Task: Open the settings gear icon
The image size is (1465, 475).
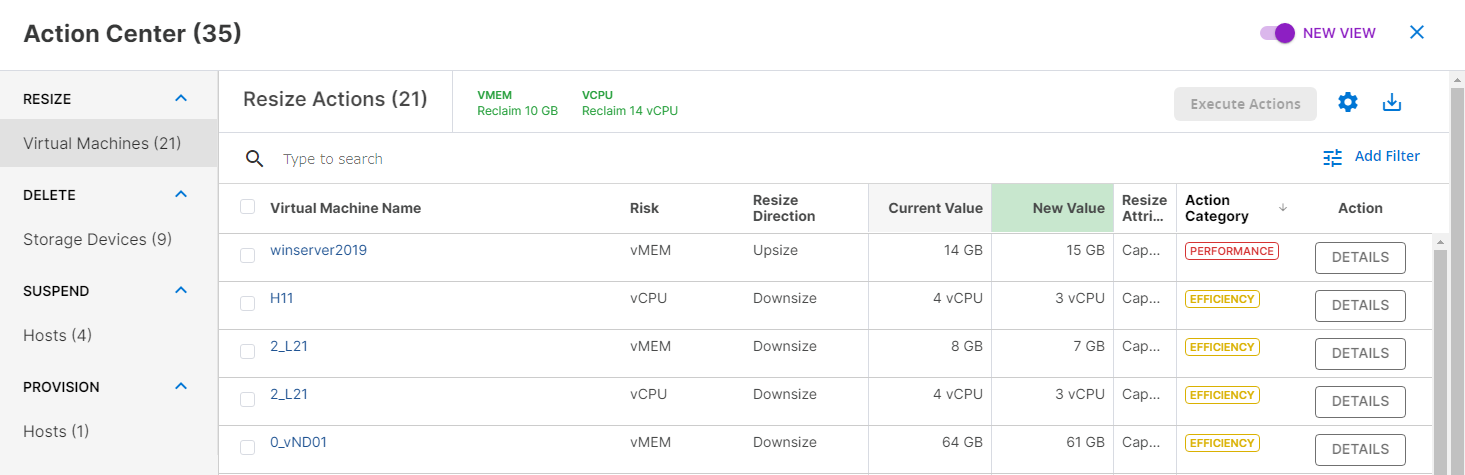Action: coord(1348,102)
